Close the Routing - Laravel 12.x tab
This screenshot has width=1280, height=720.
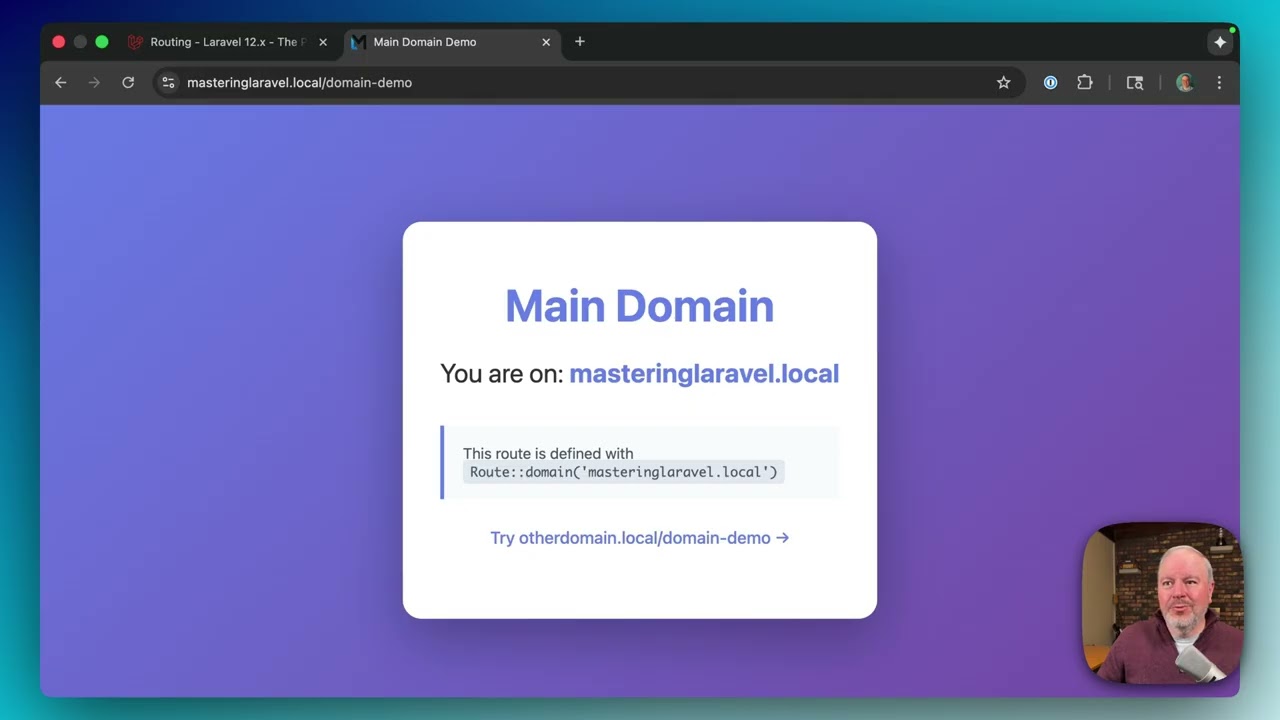click(x=323, y=42)
